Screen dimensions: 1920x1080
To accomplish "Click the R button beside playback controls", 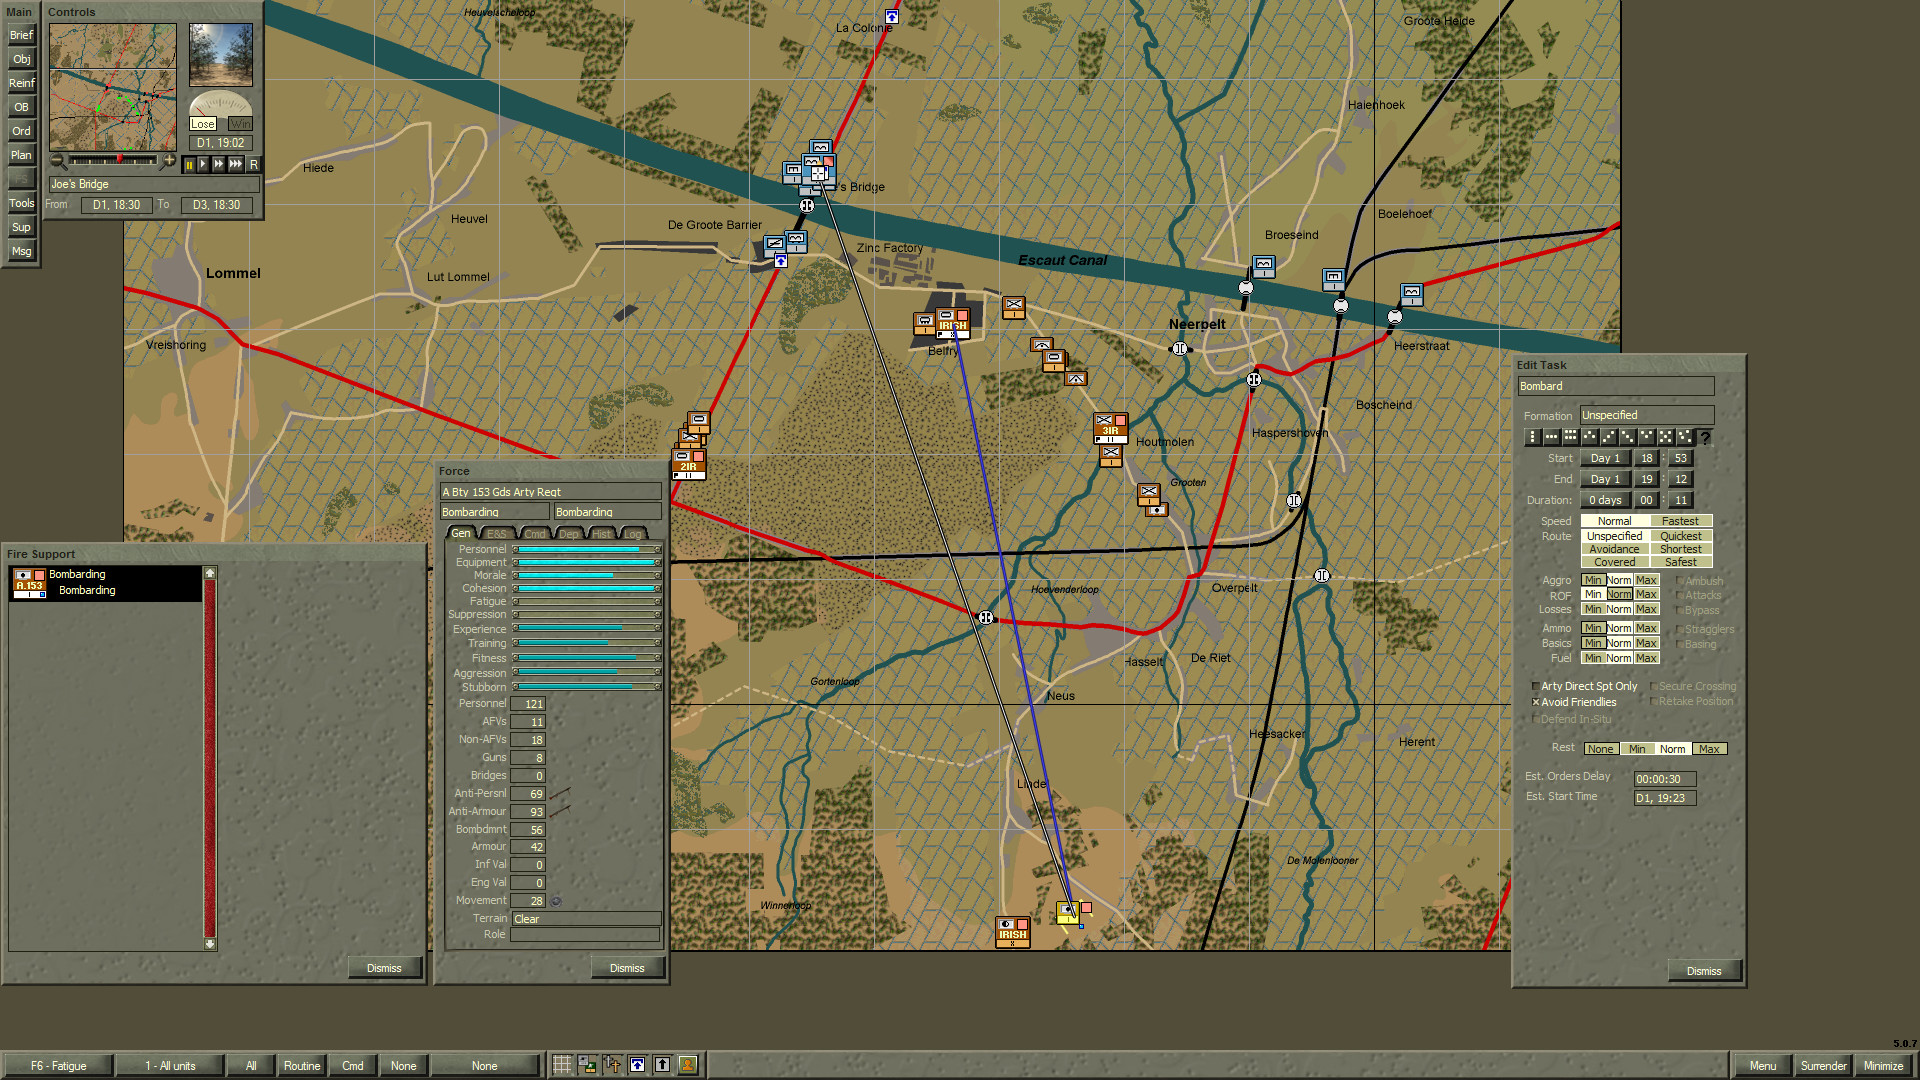I will 256,164.
